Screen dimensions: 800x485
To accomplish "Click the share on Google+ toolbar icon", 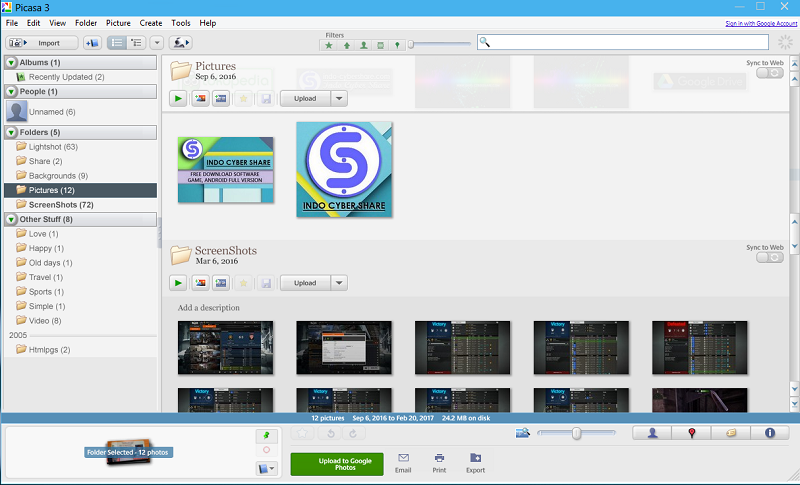I will click(x=180, y=43).
